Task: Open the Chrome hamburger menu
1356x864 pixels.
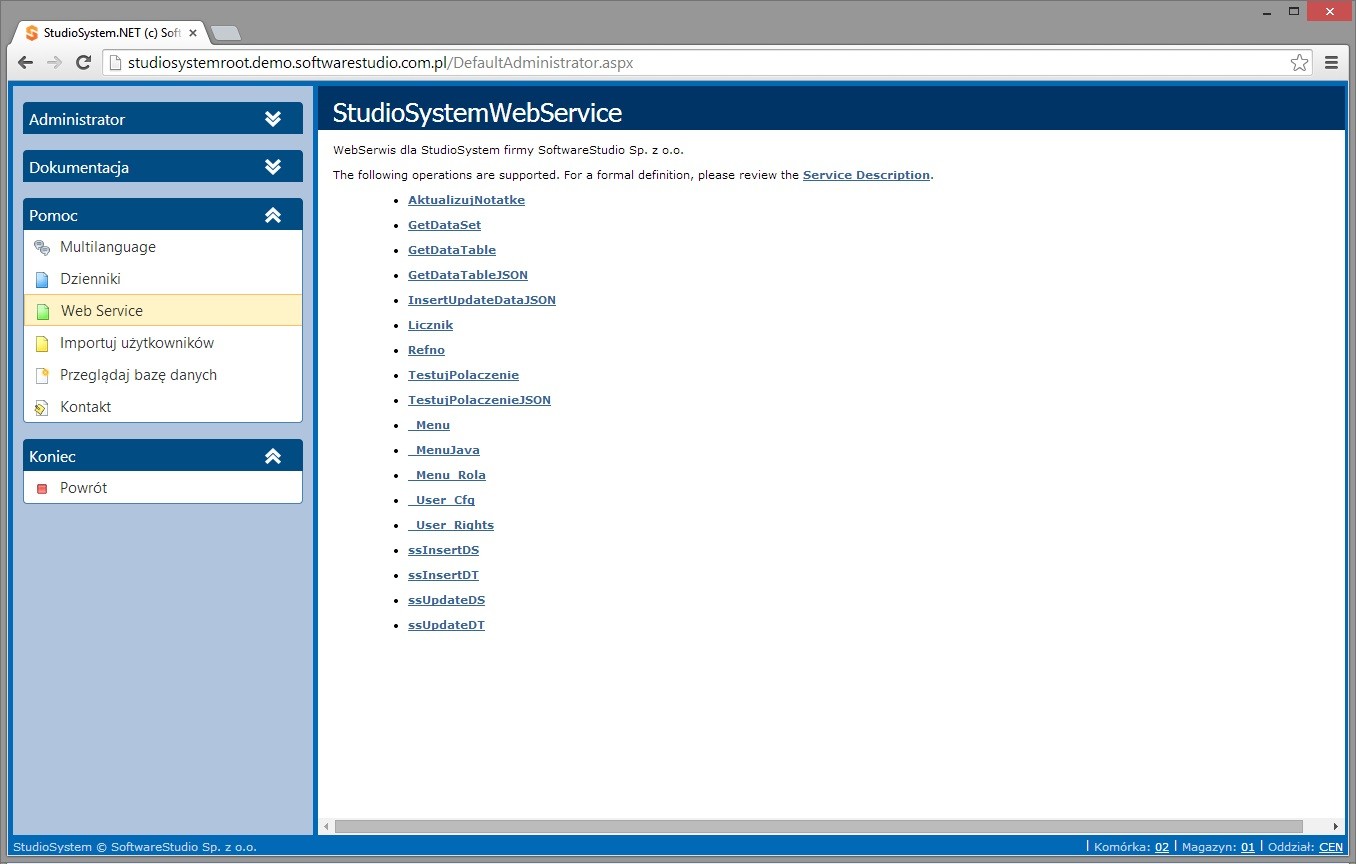Action: tap(1331, 63)
